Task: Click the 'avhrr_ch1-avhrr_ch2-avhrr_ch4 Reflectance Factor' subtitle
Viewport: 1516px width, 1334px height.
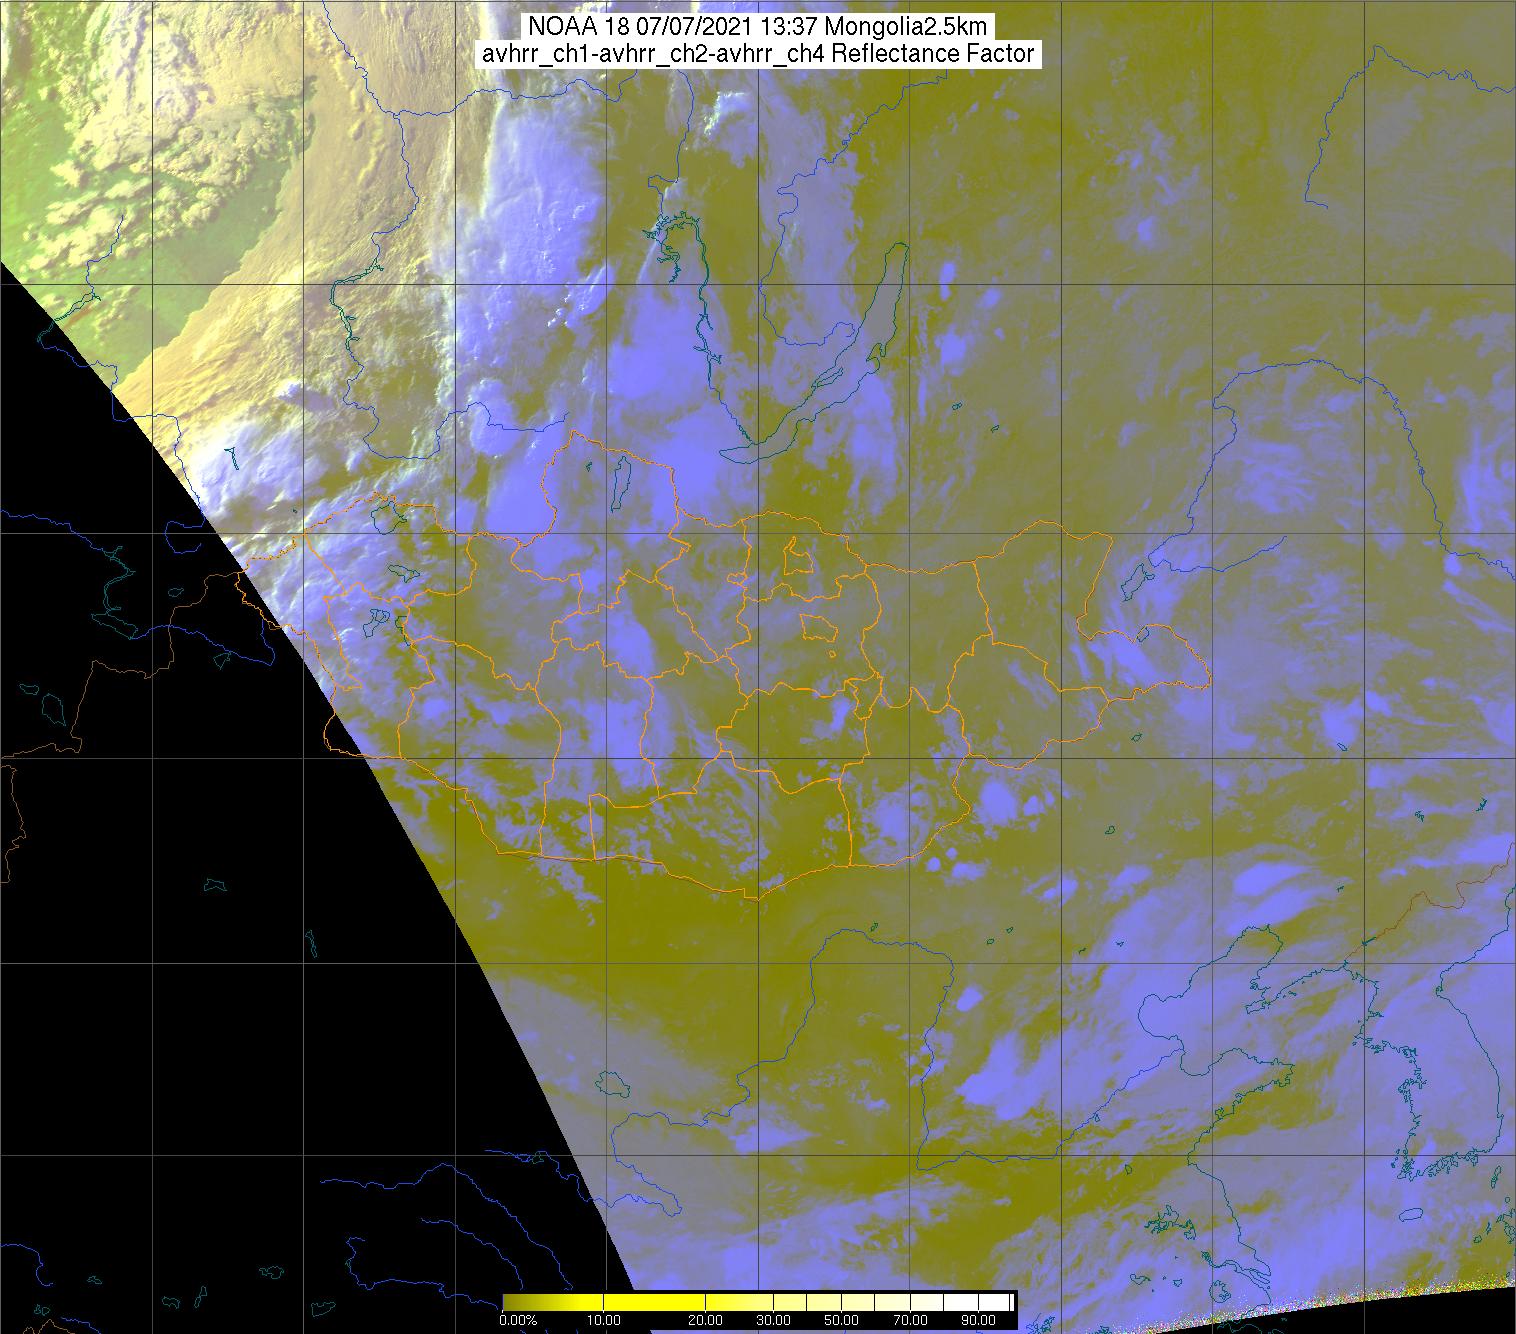Action: (x=758, y=54)
